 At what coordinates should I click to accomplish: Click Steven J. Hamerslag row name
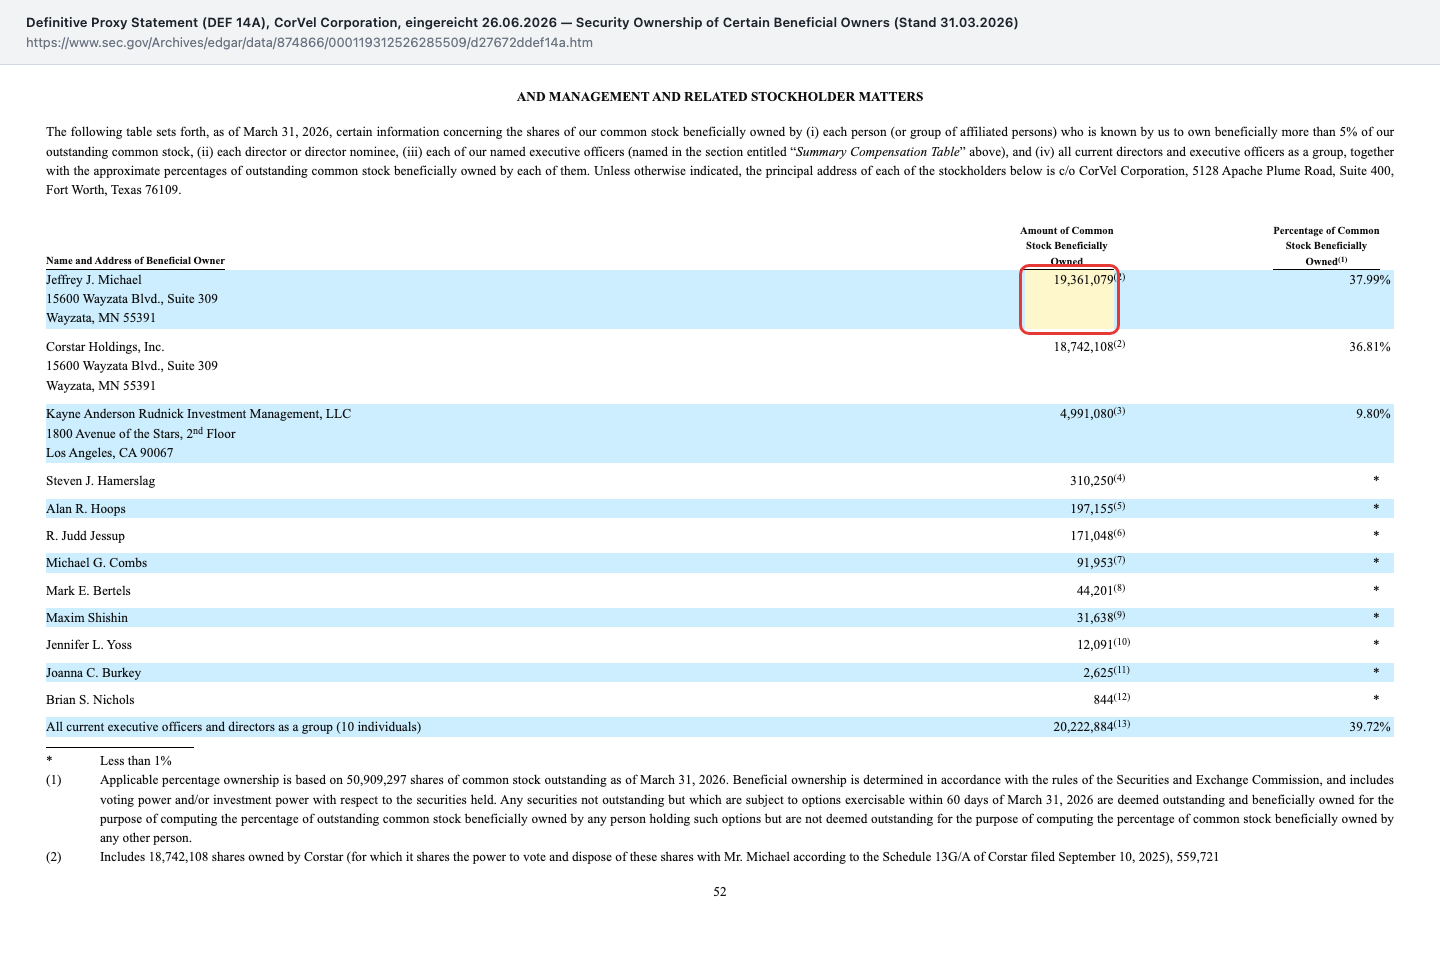tap(101, 481)
